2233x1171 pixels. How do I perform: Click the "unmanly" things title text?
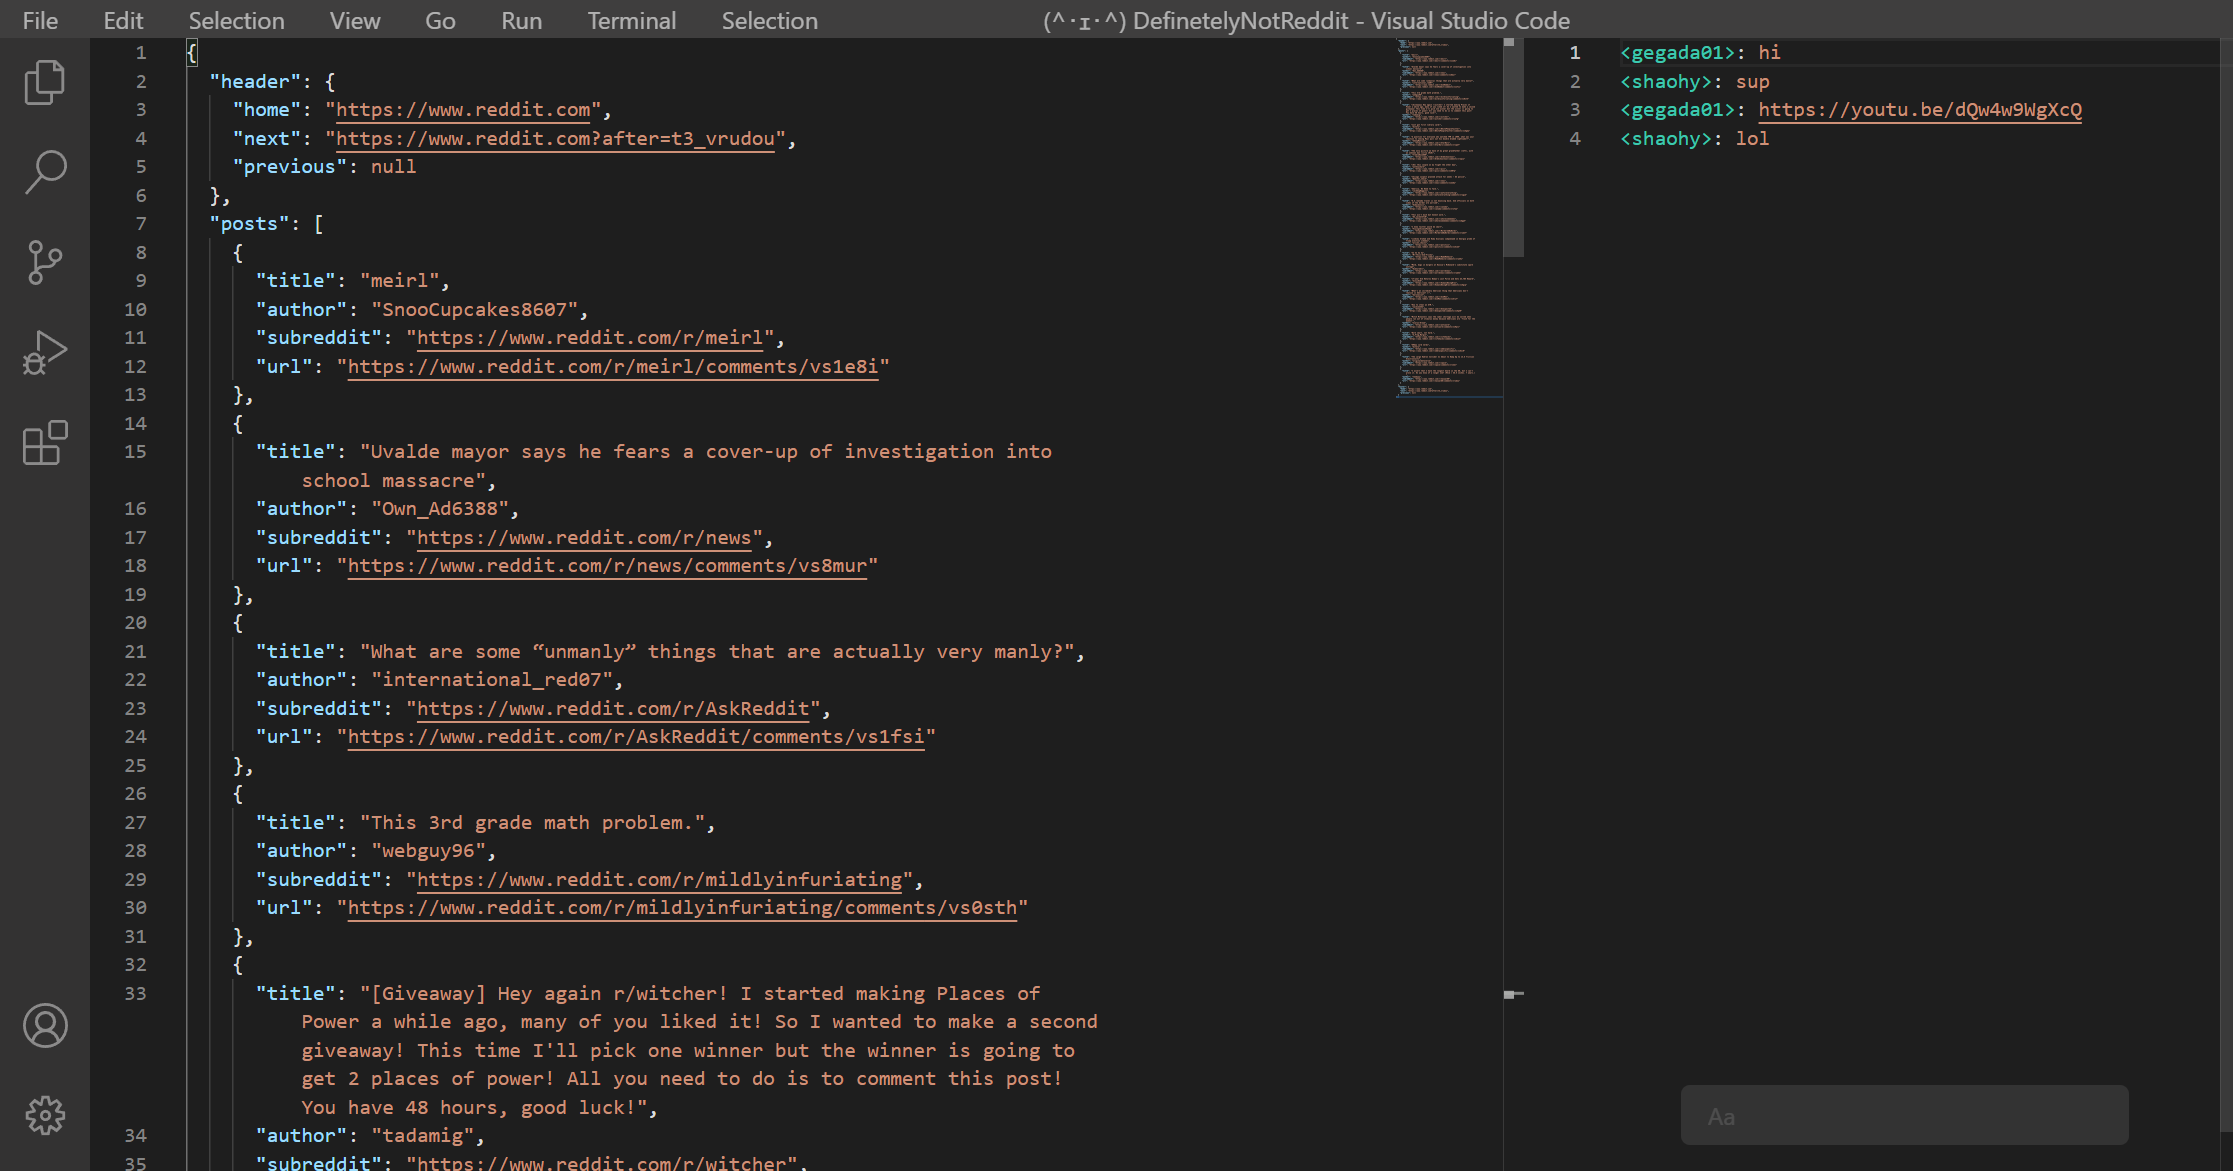click(x=717, y=652)
